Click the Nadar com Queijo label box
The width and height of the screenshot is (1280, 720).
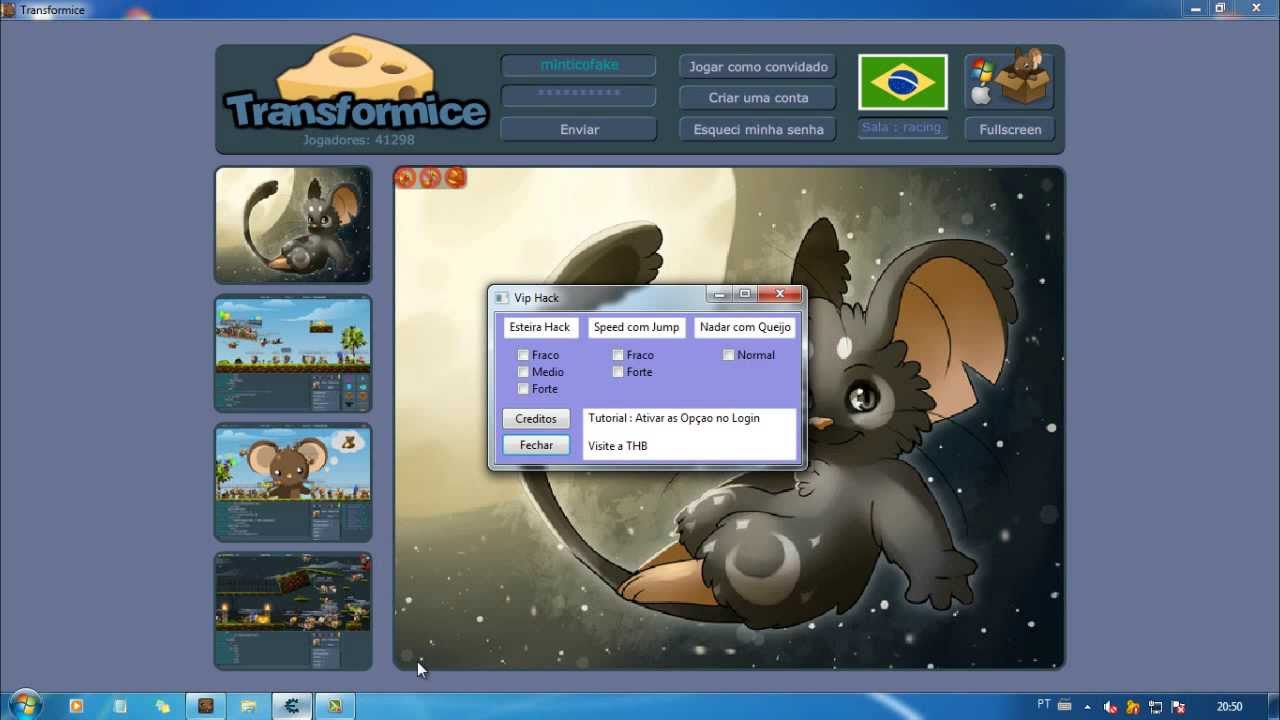[x=745, y=327]
